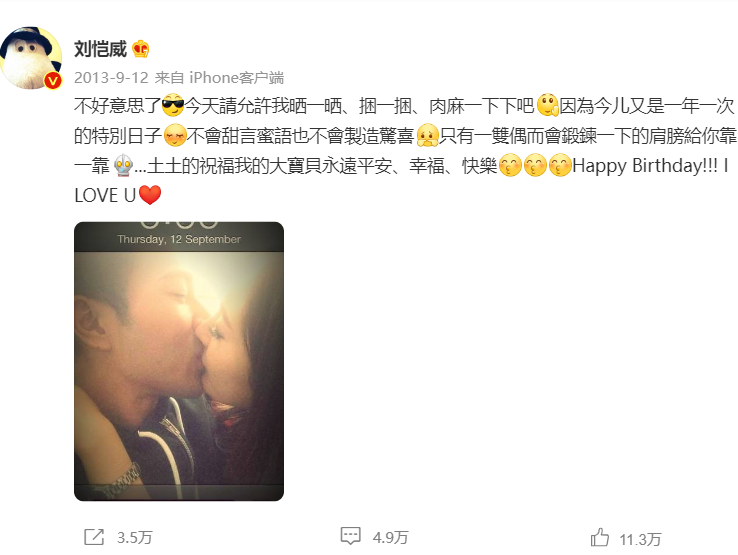This screenshot has height=555, width=738.
Task: Click the 4.9万 comment count
Action: click(x=390, y=538)
